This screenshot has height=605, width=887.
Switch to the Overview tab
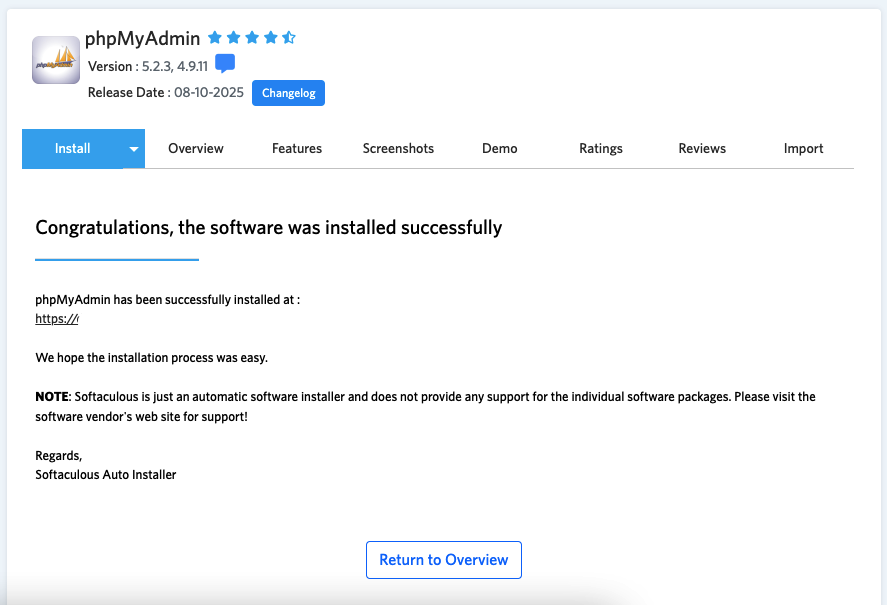196,149
